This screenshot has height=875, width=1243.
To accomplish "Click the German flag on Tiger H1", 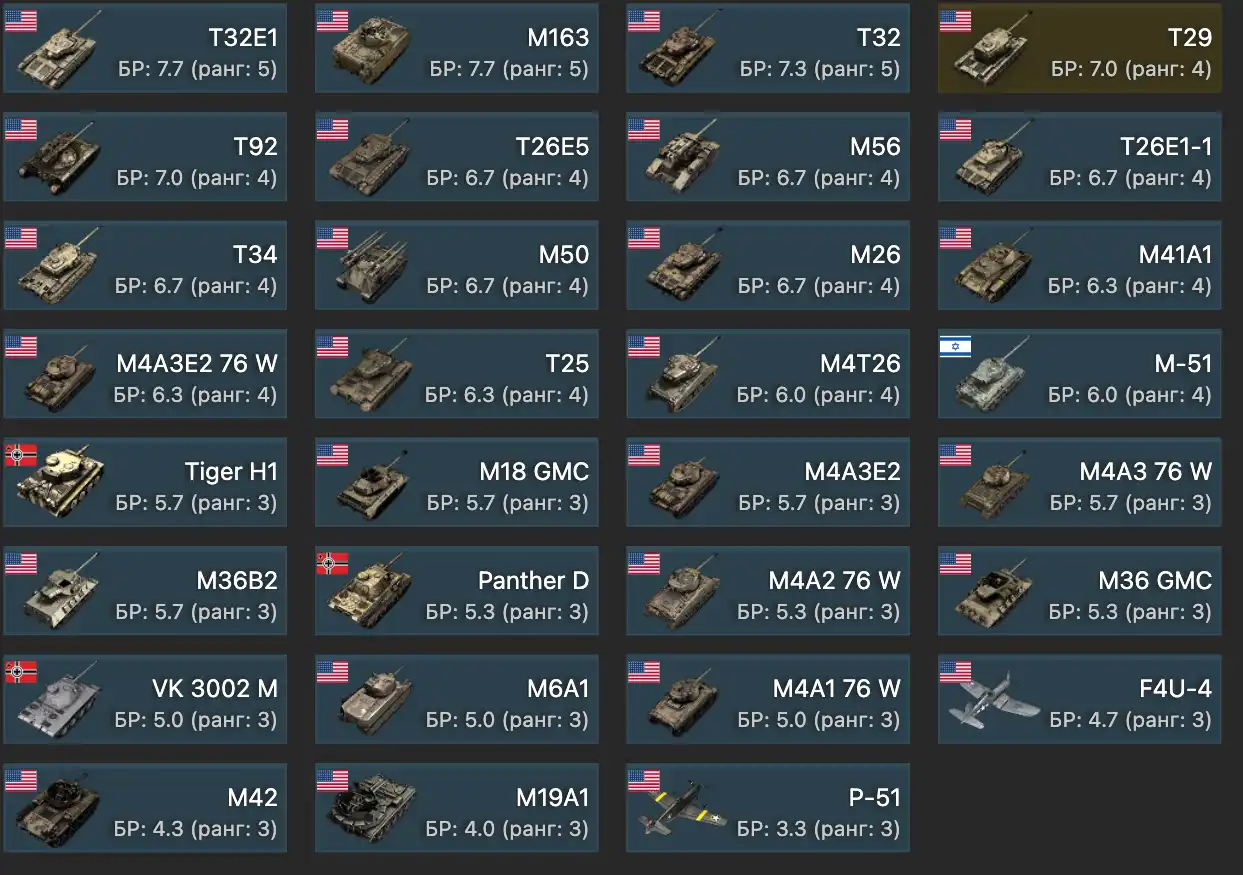I will tap(21, 455).
